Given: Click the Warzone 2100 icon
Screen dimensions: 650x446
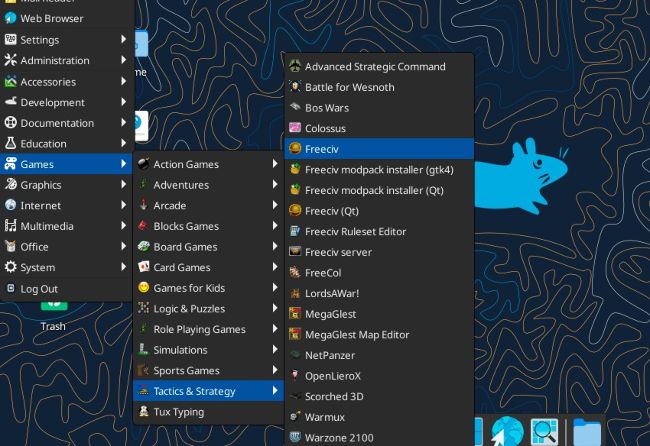Looking at the screenshot, I should click(x=295, y=437).
